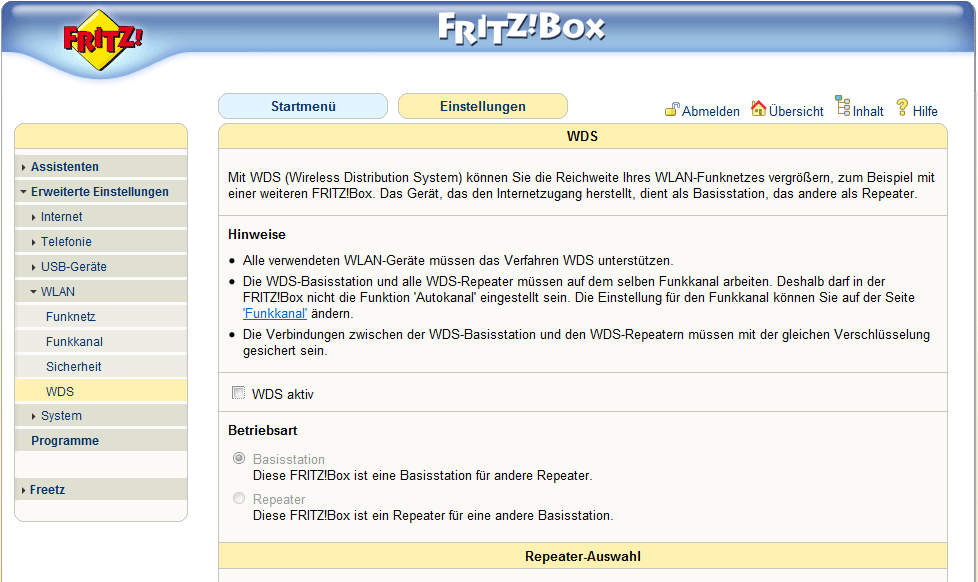Click the FRITZ!Box title banner
978x582 pixels.
tap(521, 29)
